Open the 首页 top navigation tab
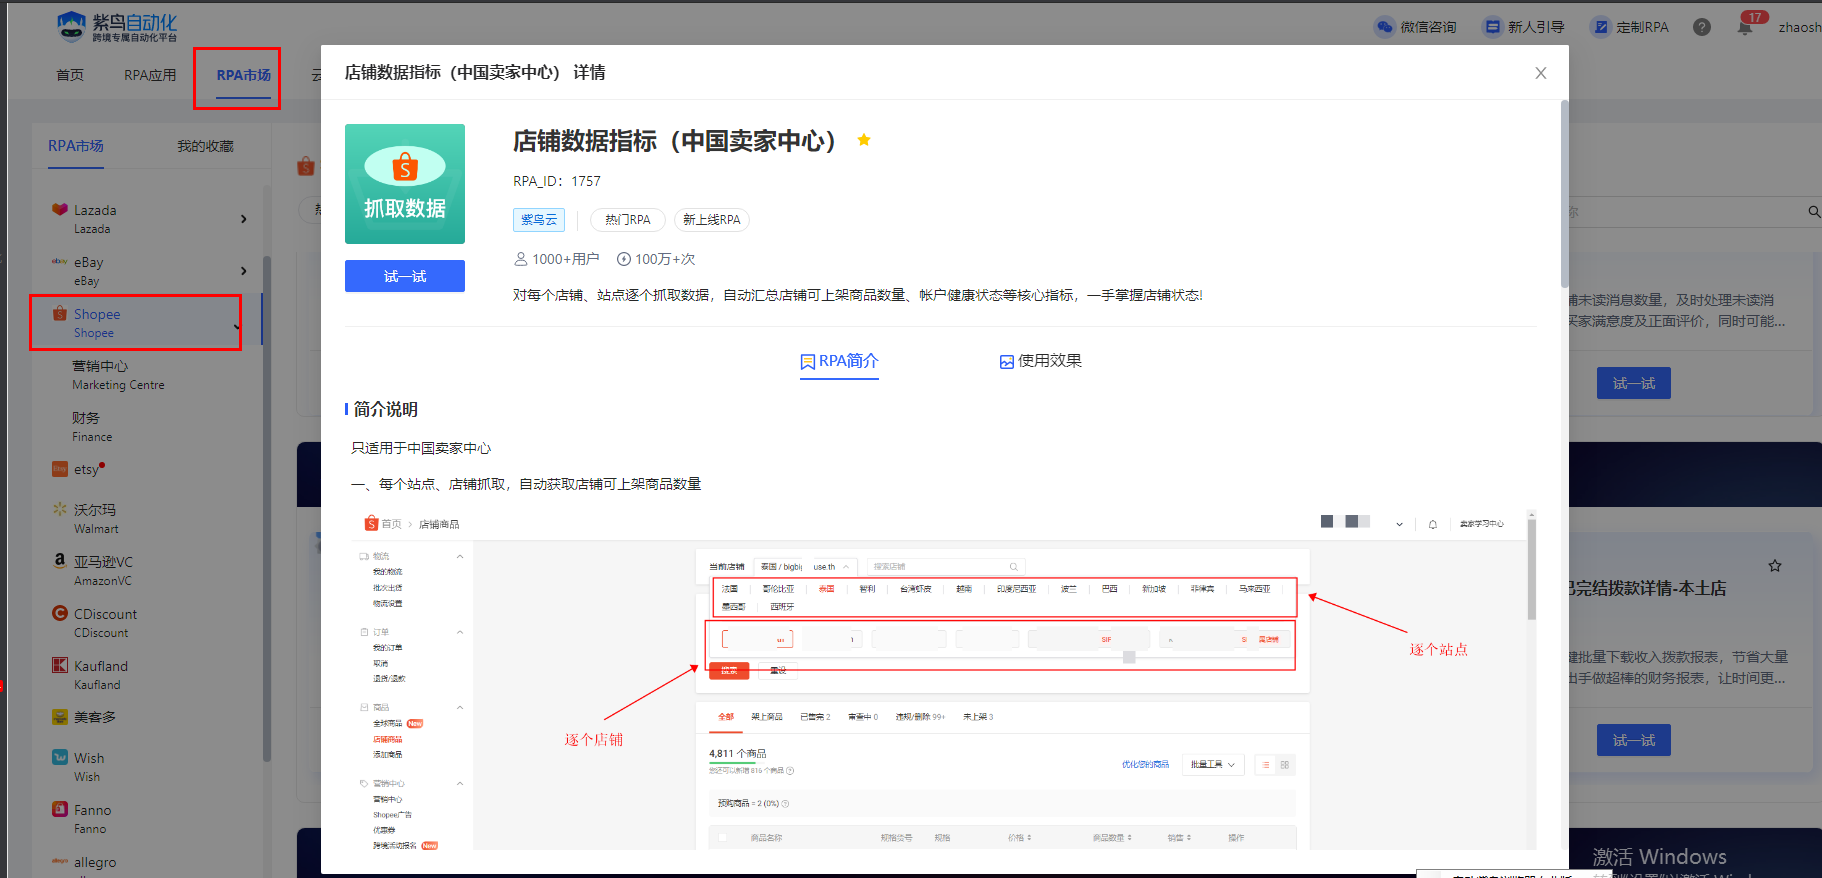Viewport: 1822px width, 878px height. 70,75
